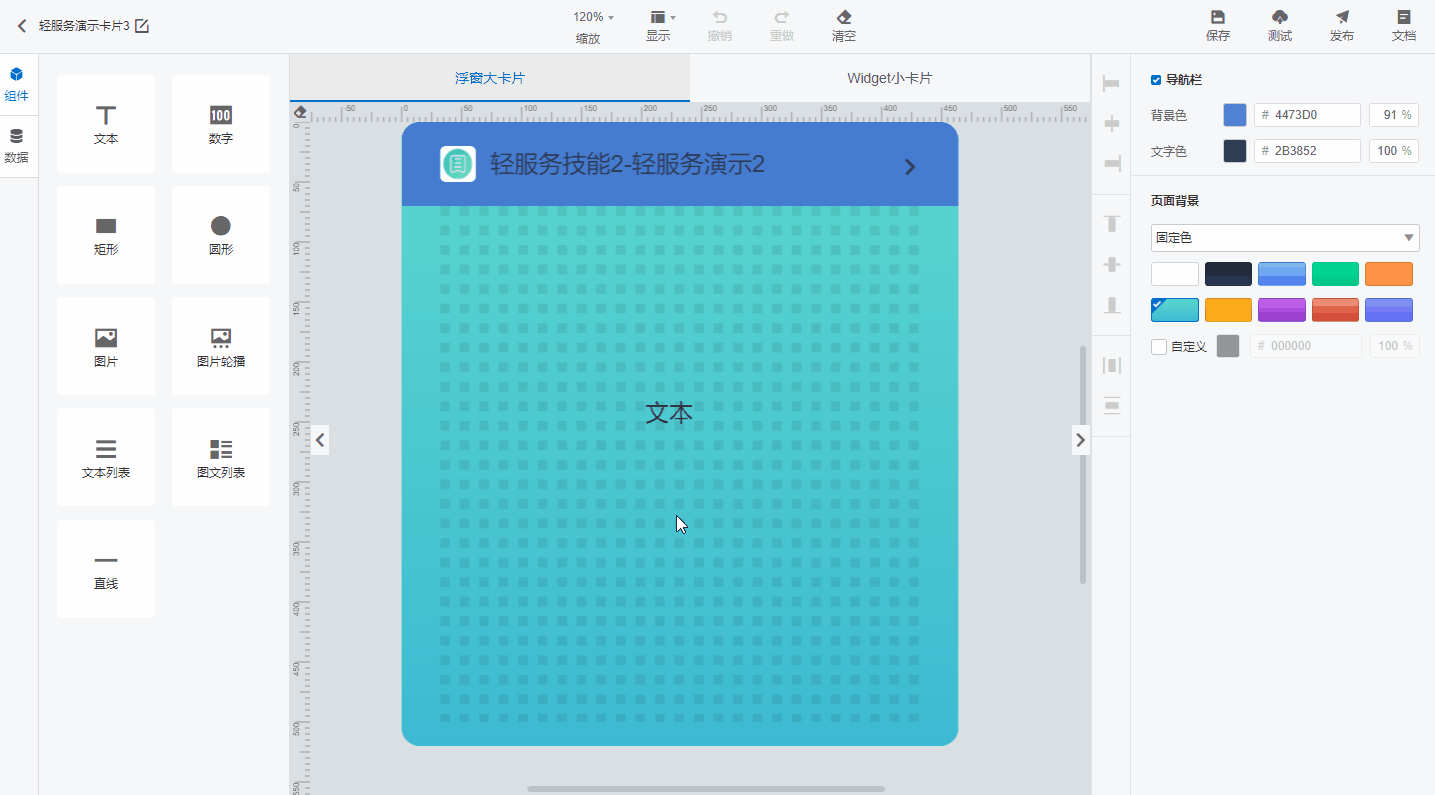Toggle the 导航栏 checkbox
Viewport: 1435px width, 795px height.
click(1156, 80)
